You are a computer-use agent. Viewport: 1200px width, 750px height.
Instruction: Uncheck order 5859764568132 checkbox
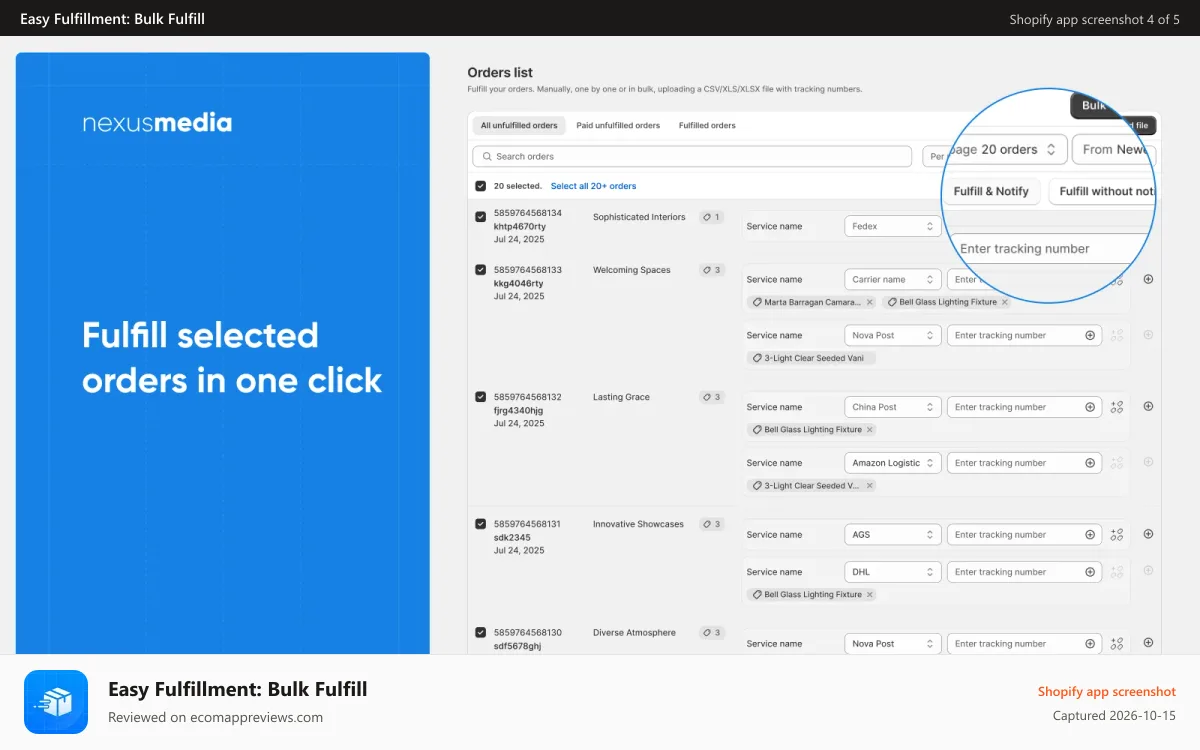(x=481, y=397)
